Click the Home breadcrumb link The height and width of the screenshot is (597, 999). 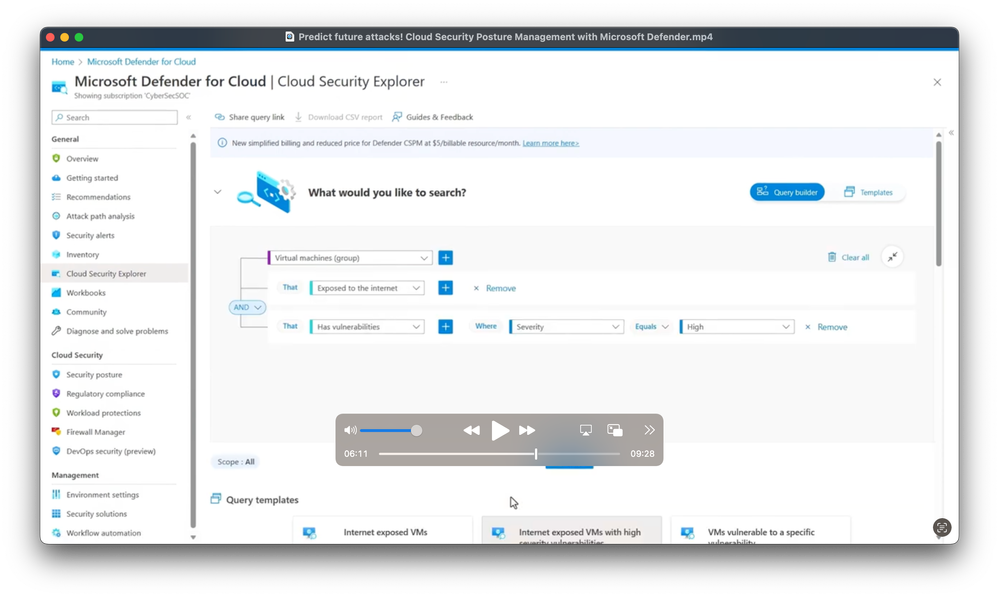tap(63, 62)
